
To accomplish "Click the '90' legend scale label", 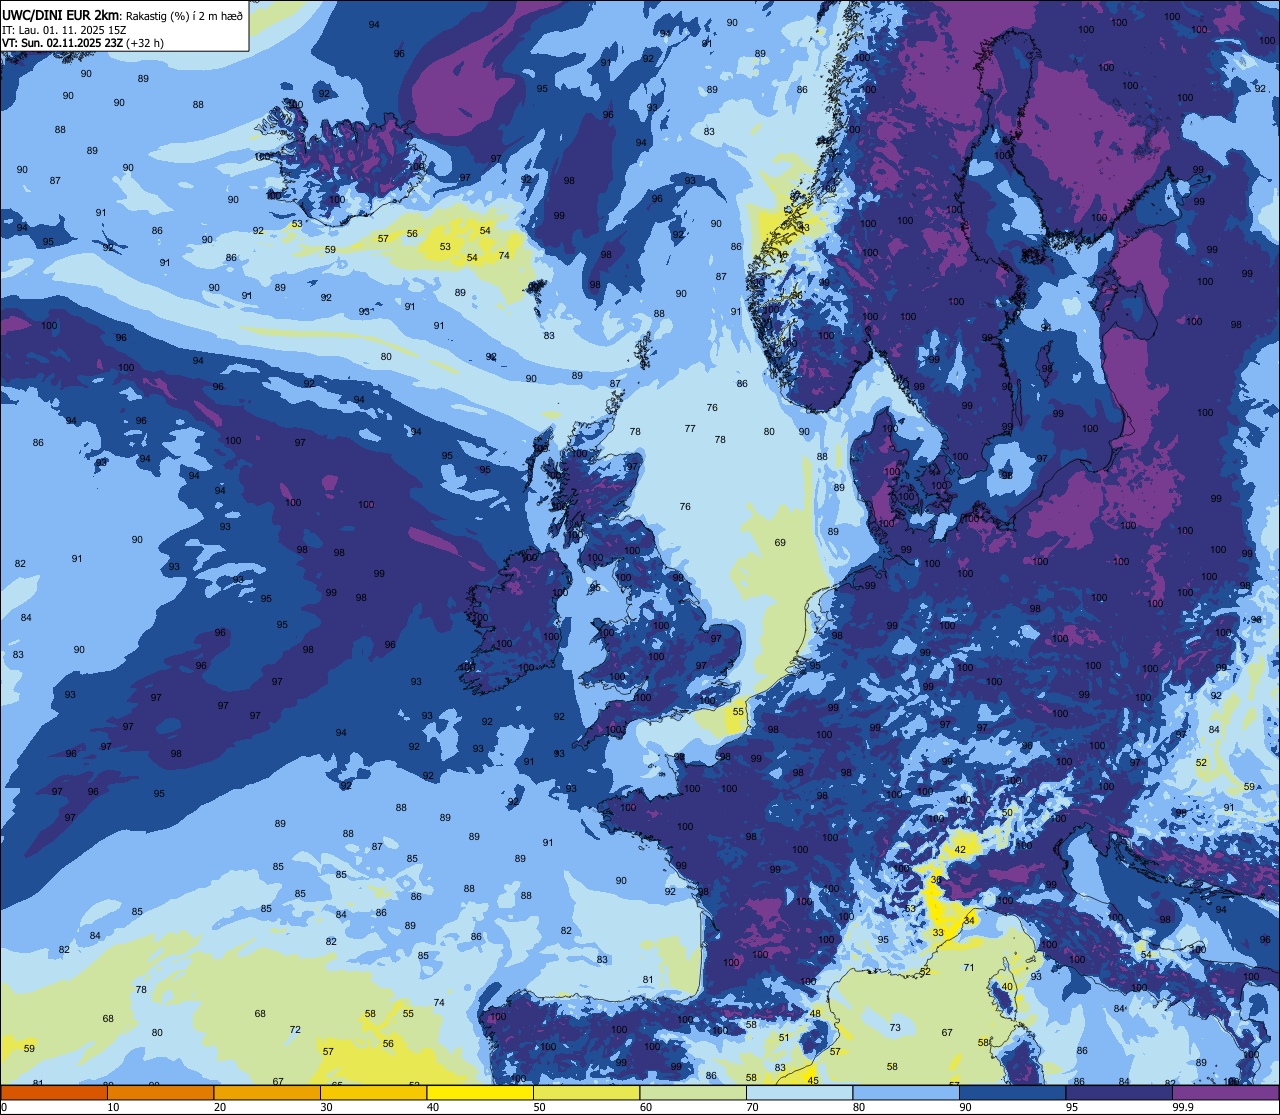I will [x=965, y=1107].
